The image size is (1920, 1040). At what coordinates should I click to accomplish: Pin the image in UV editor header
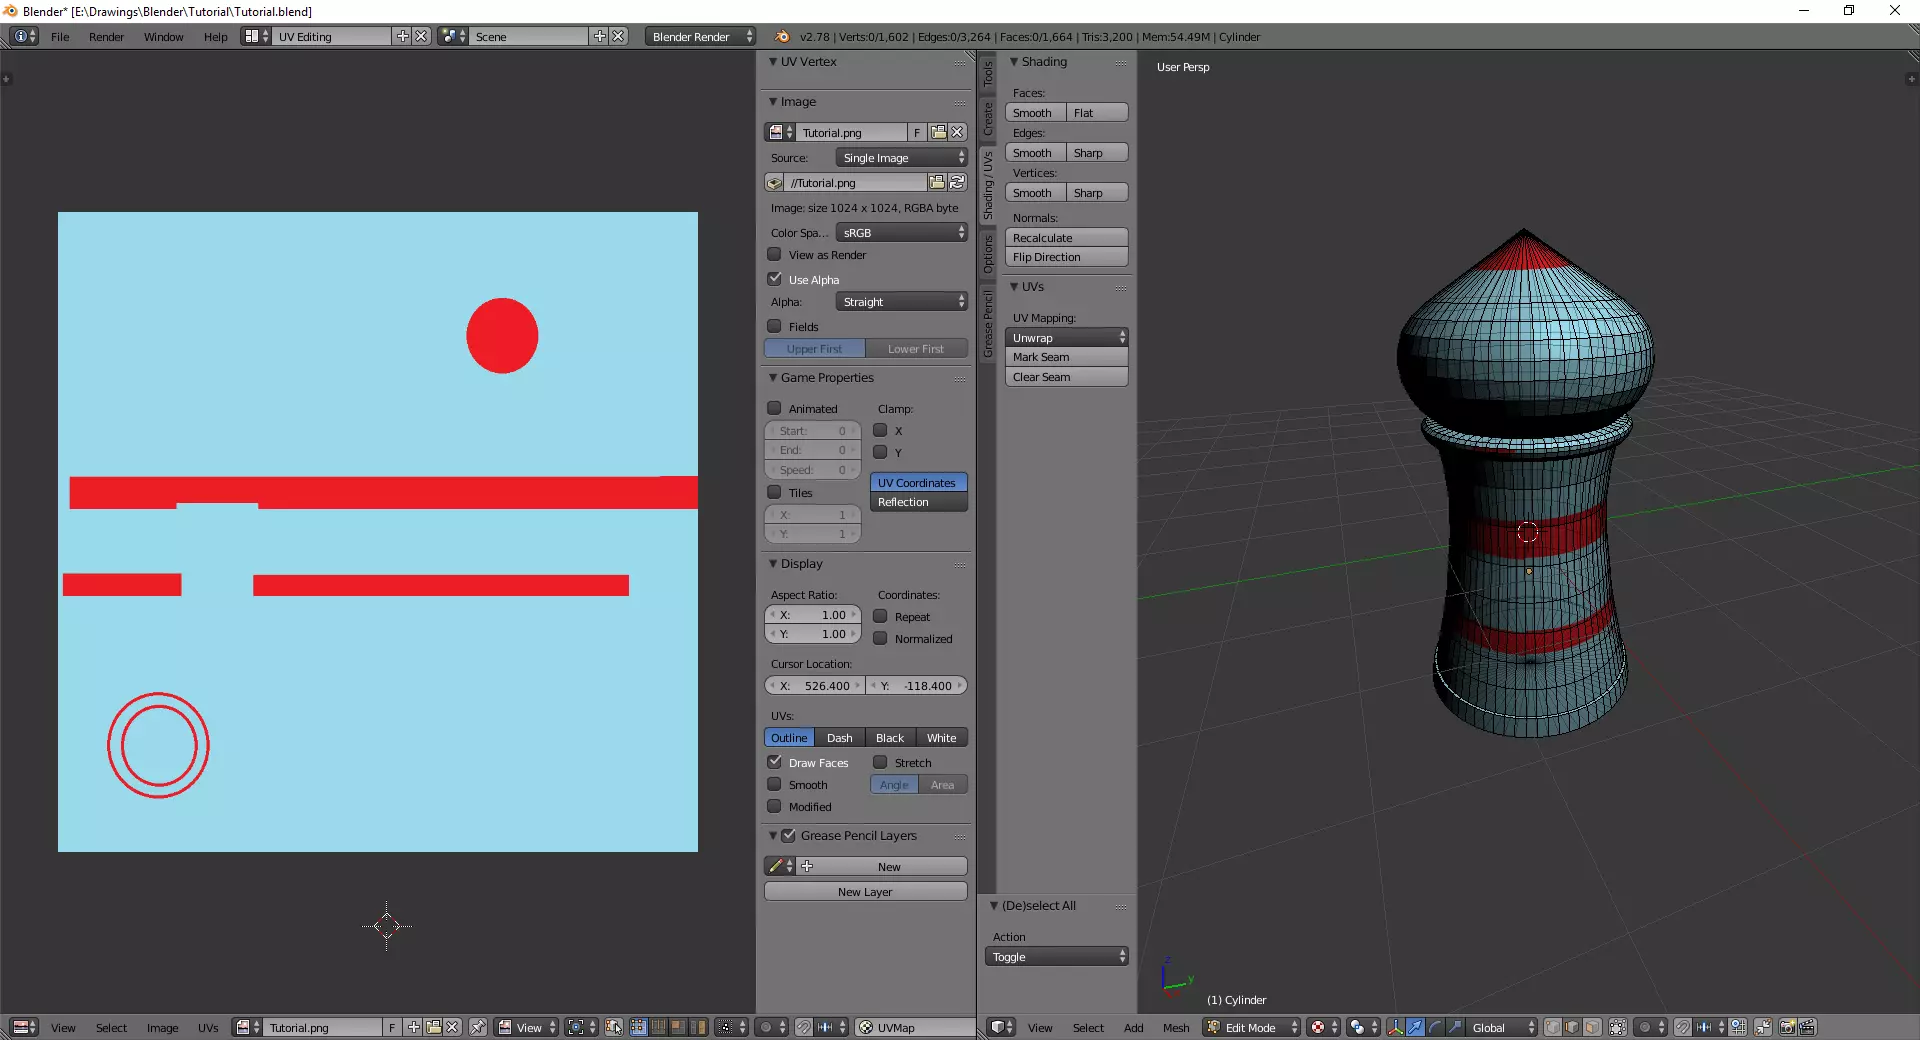(478, 1027)
